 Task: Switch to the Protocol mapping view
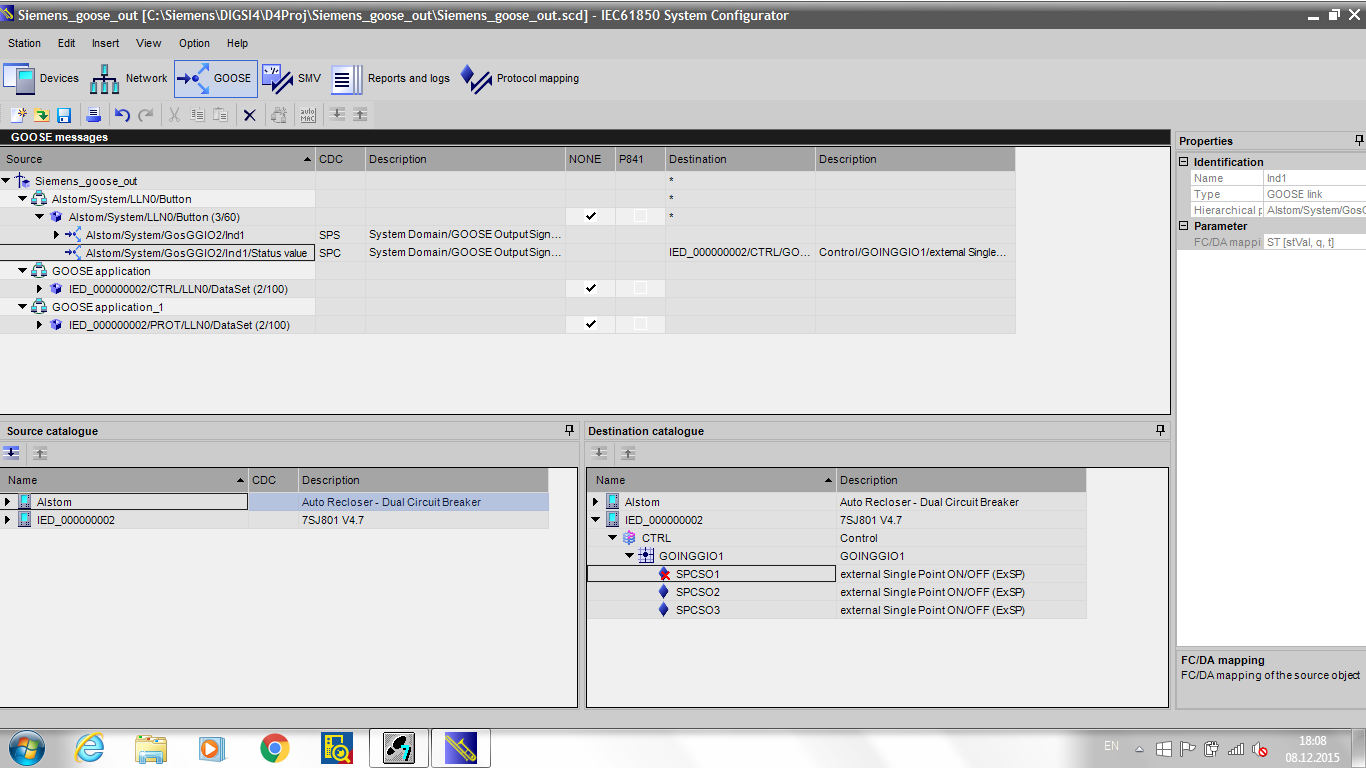tap(520, 78)
